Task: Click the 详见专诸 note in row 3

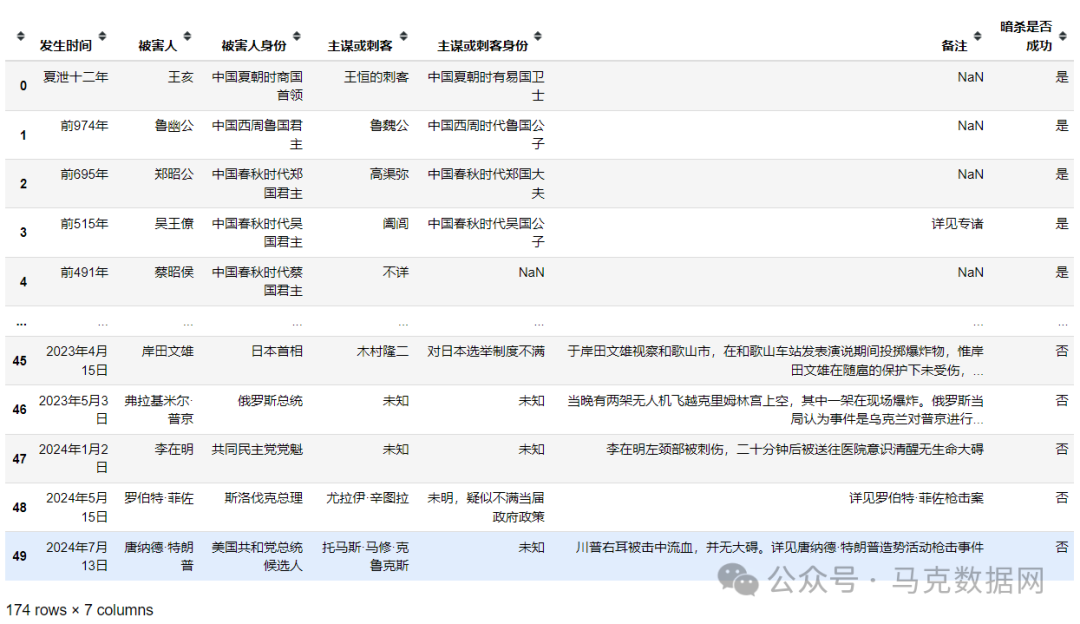Action: pos(958,223)
